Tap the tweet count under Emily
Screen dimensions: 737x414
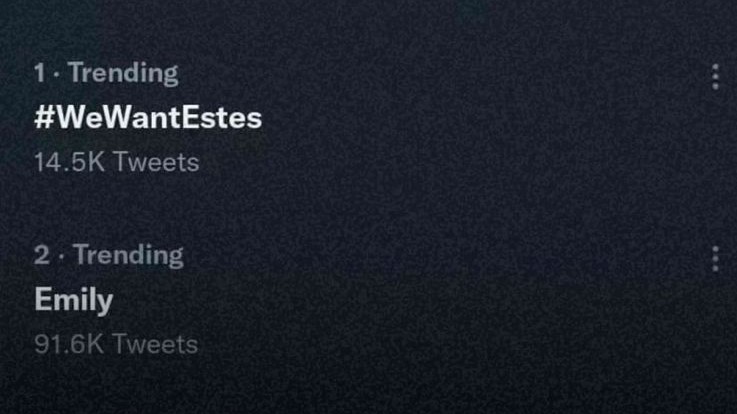click(116, 344)
